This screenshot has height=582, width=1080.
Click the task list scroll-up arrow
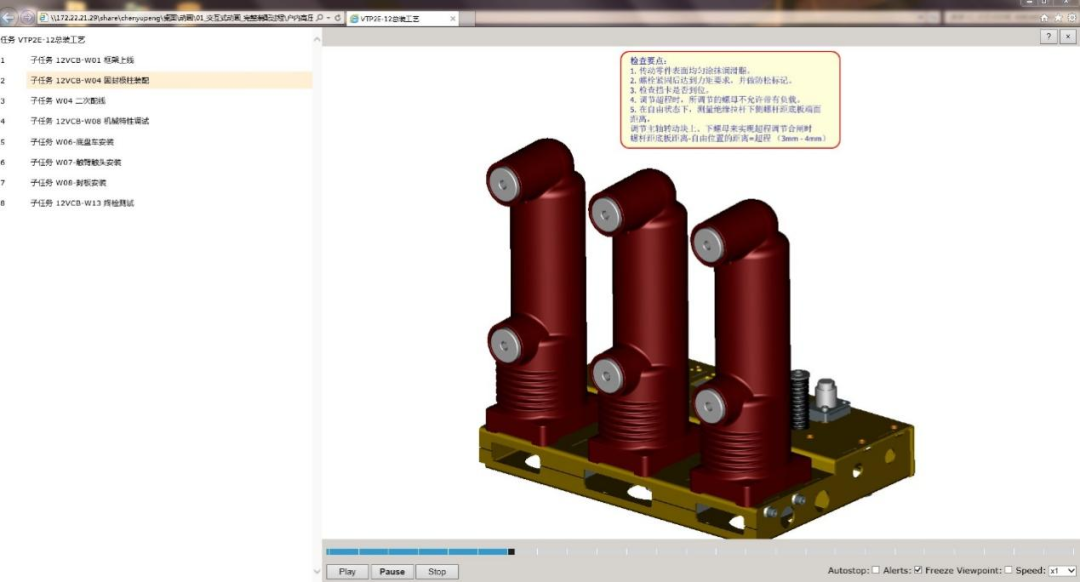tap(317, 40)
